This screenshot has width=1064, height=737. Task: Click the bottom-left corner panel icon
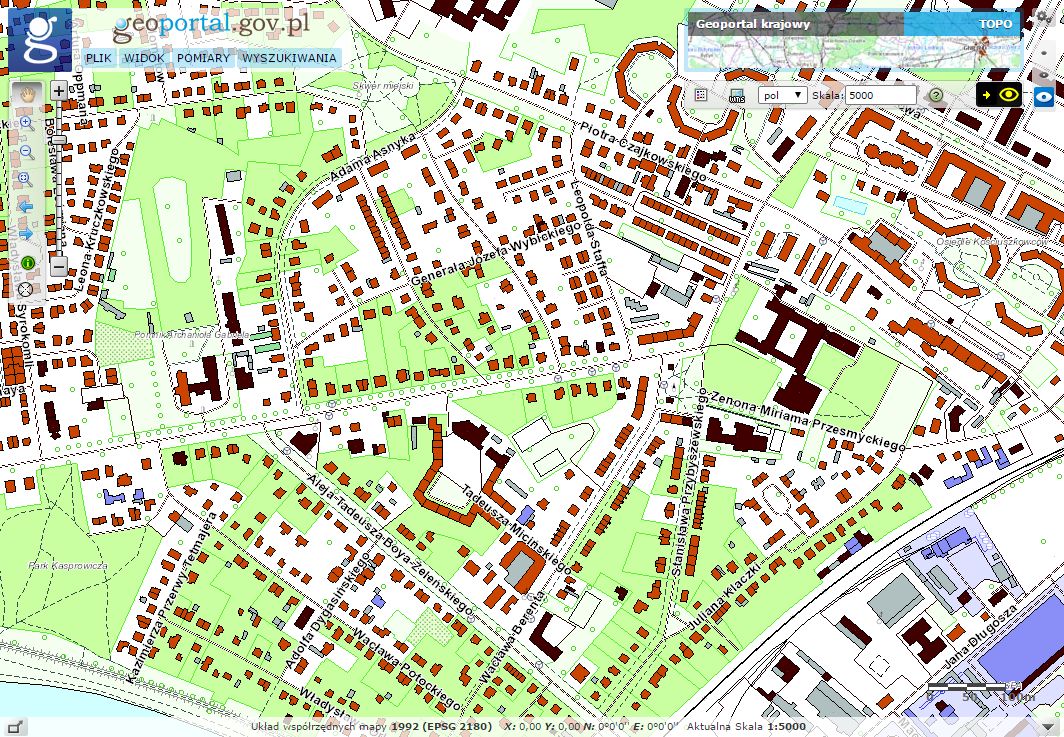[14, 726]
